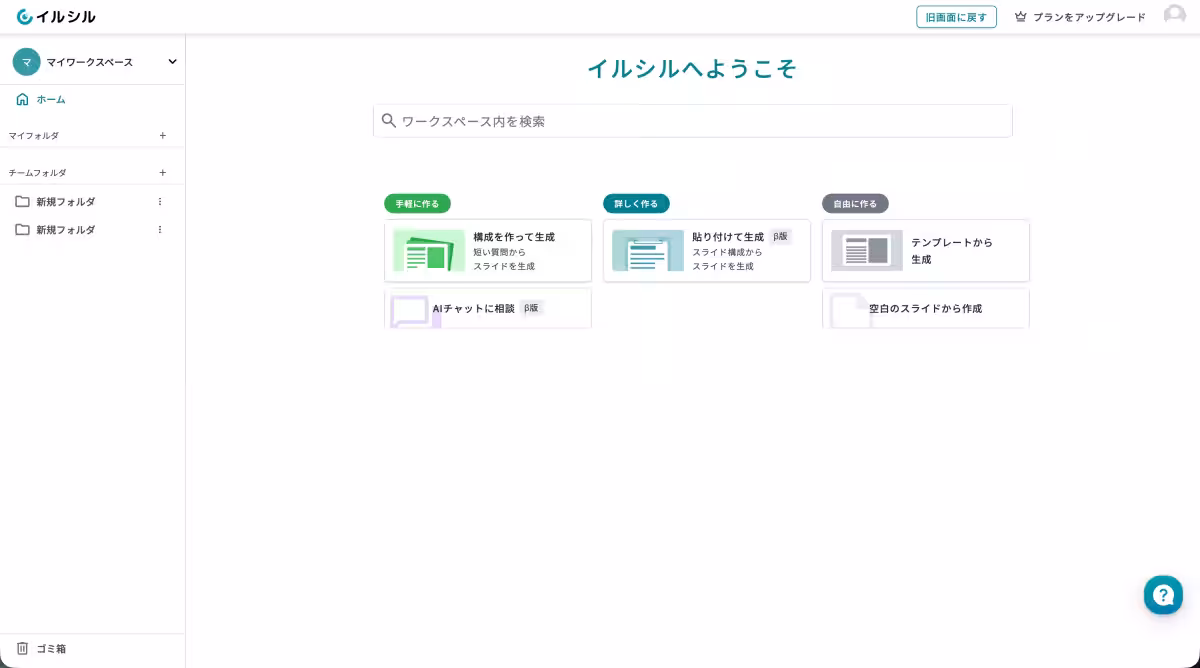Click the 旧画面に戻す button
The width and height of the screenshot is (1200, 668).
[x=956, y=16]
